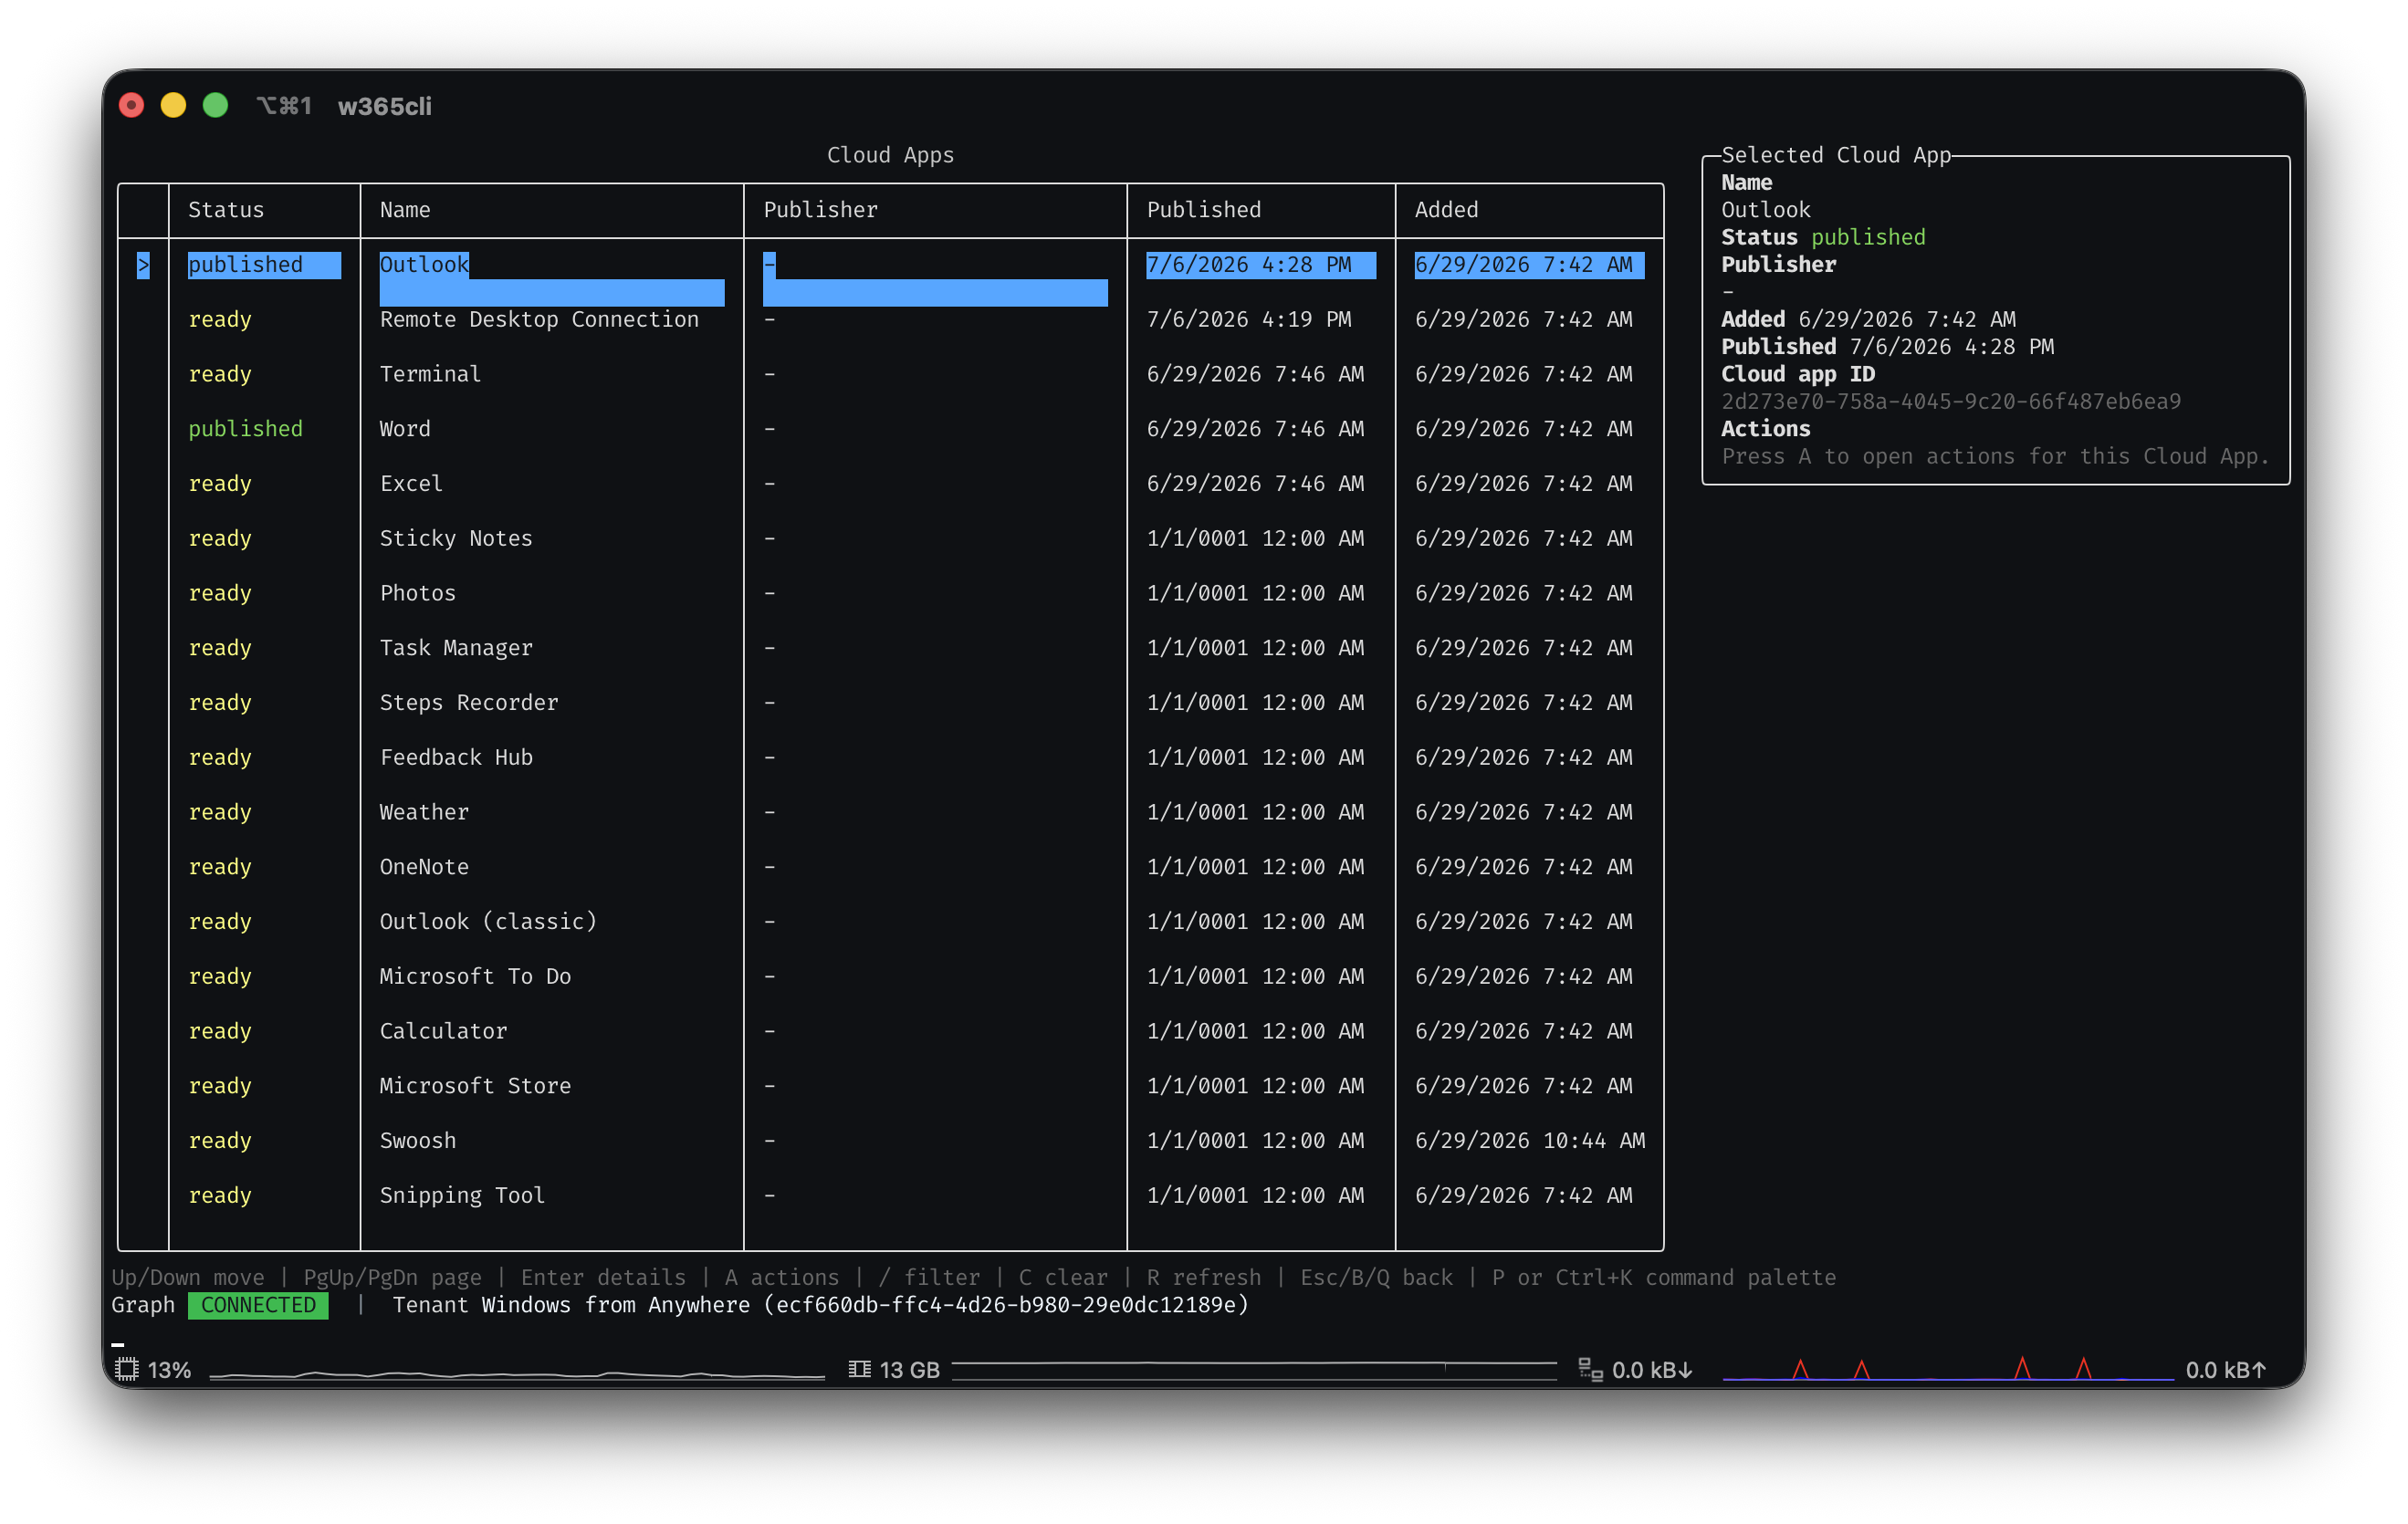Click the published status of Word row
This screenshot has width=2408, height=1524.
point(245,429)
